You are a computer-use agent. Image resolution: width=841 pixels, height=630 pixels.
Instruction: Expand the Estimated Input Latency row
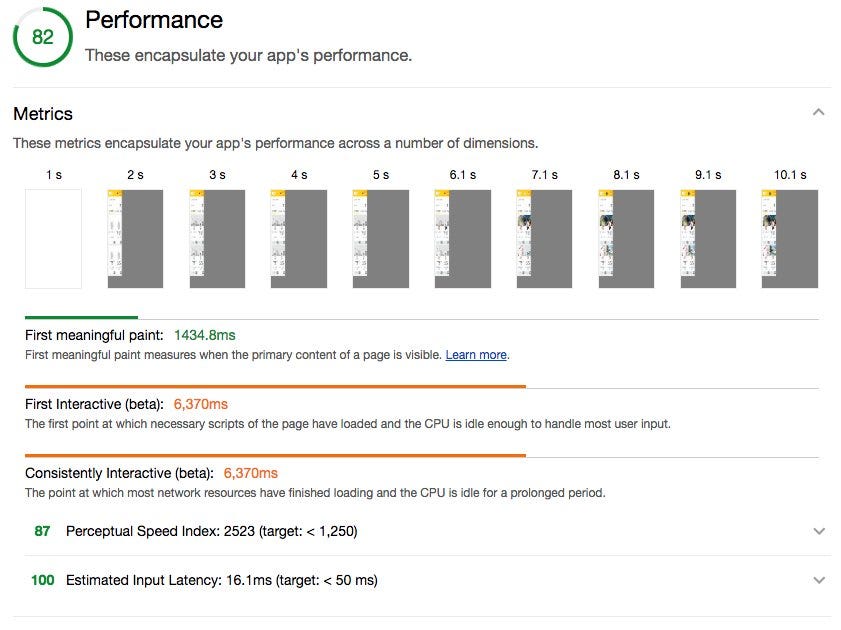(x=820, y=580)
